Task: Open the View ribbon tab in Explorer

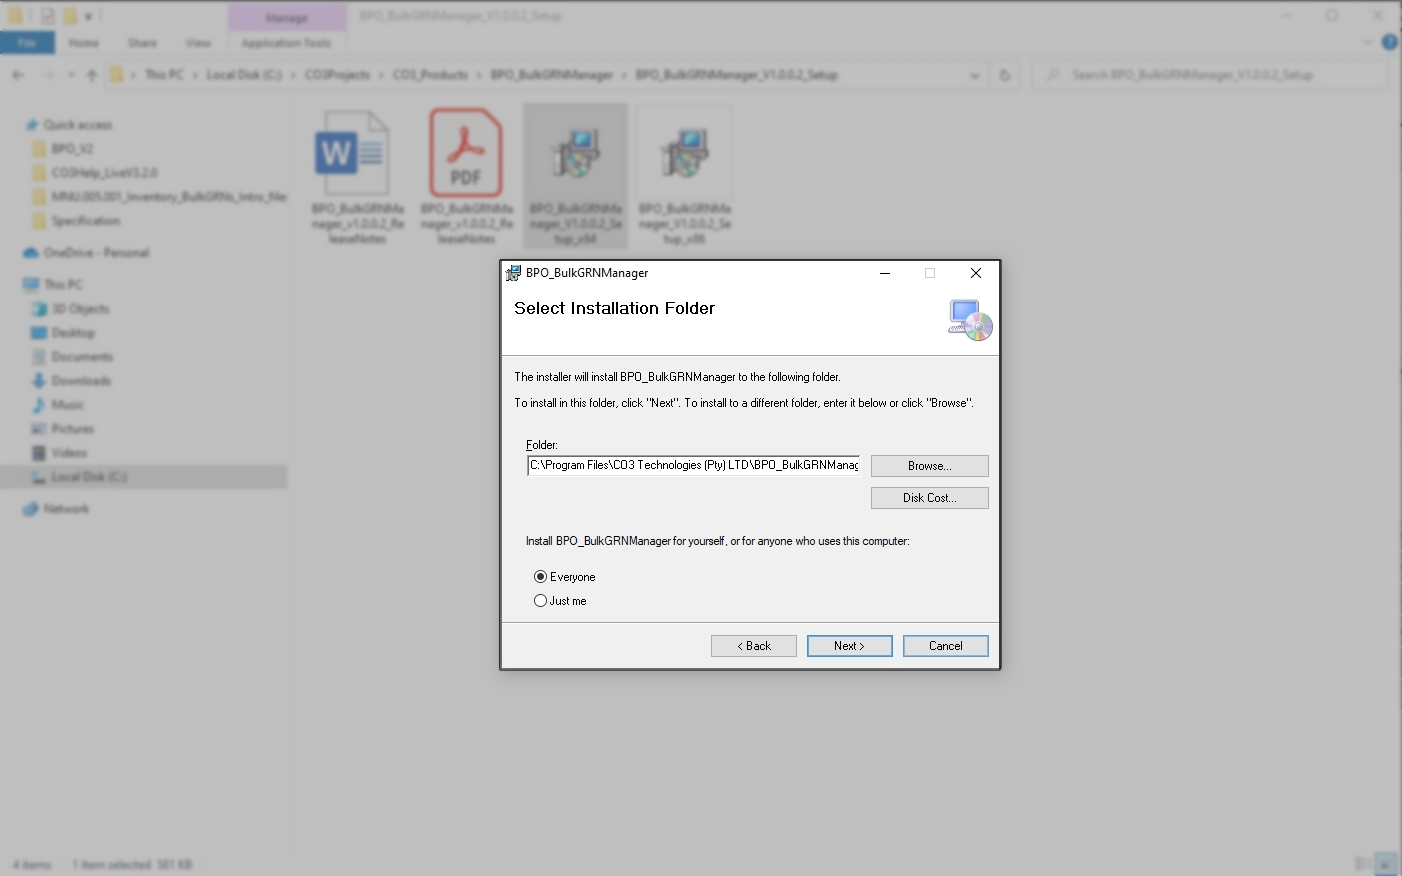Action: click(x=199, y=43)
